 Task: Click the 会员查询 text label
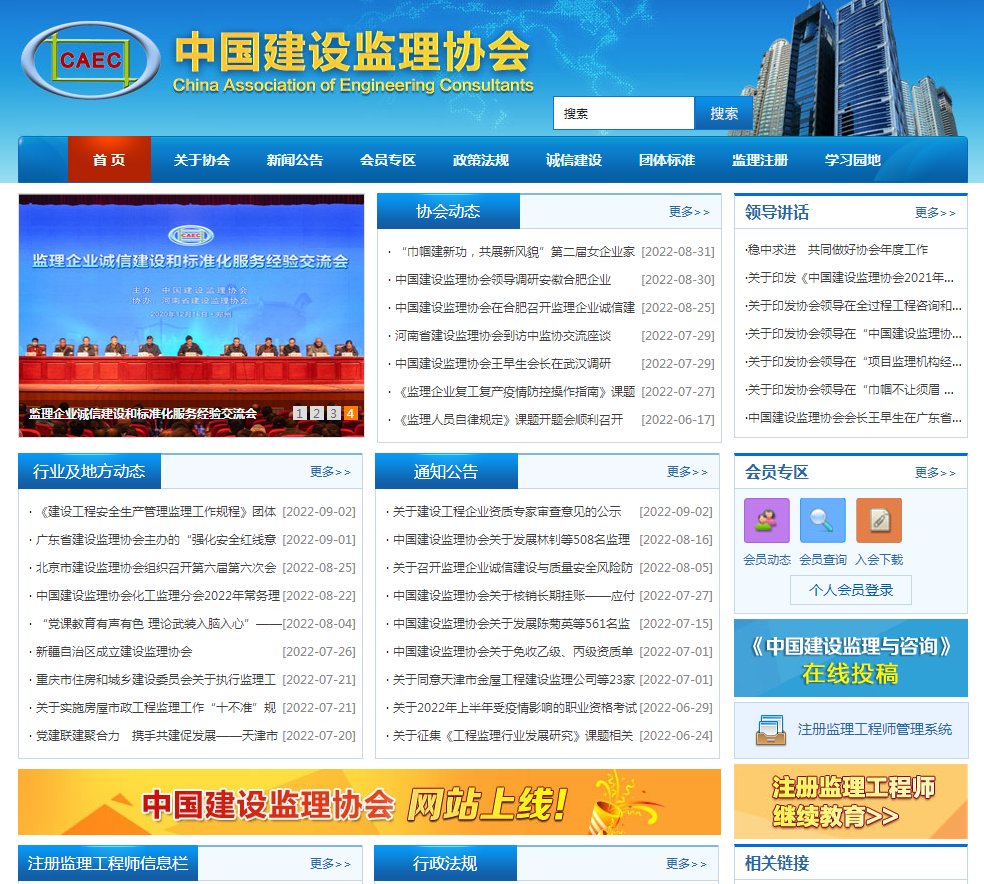[x=823, y=560]
